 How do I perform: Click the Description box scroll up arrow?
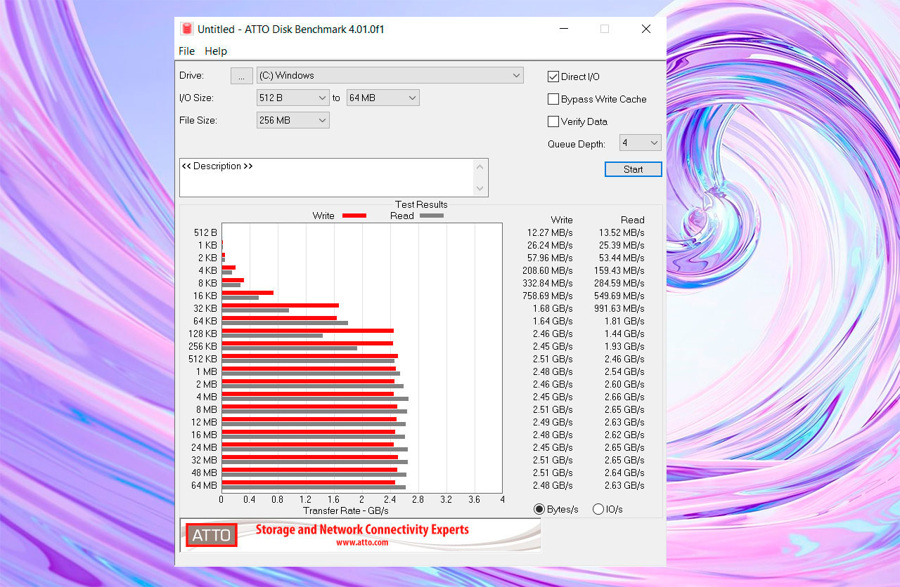coord(480,166)
